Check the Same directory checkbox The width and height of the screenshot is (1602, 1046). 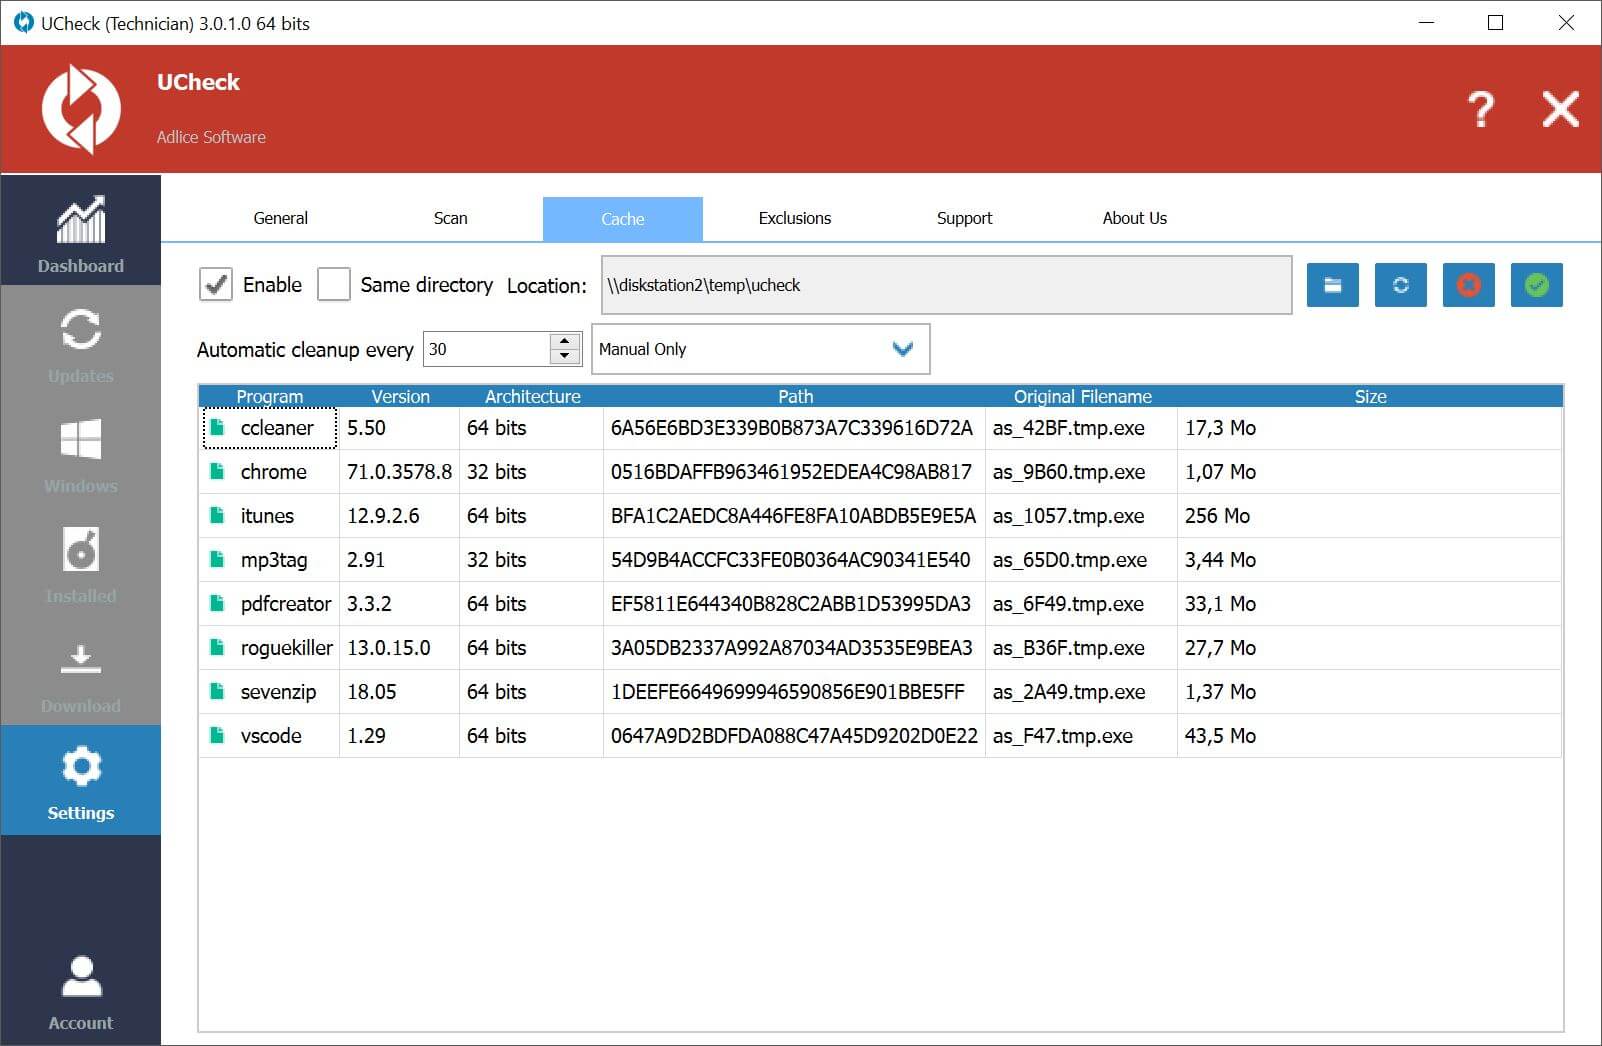pyautogui.click(x=333, y=284)
